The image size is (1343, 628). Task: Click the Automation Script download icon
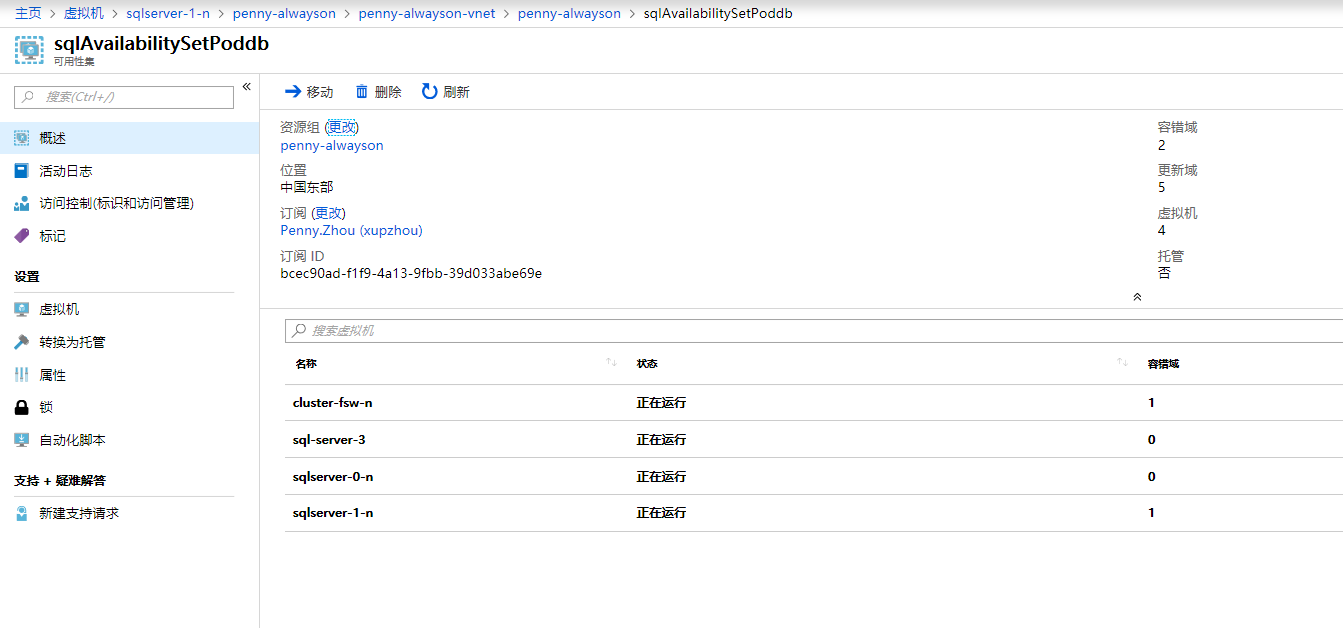coord(22,440)
